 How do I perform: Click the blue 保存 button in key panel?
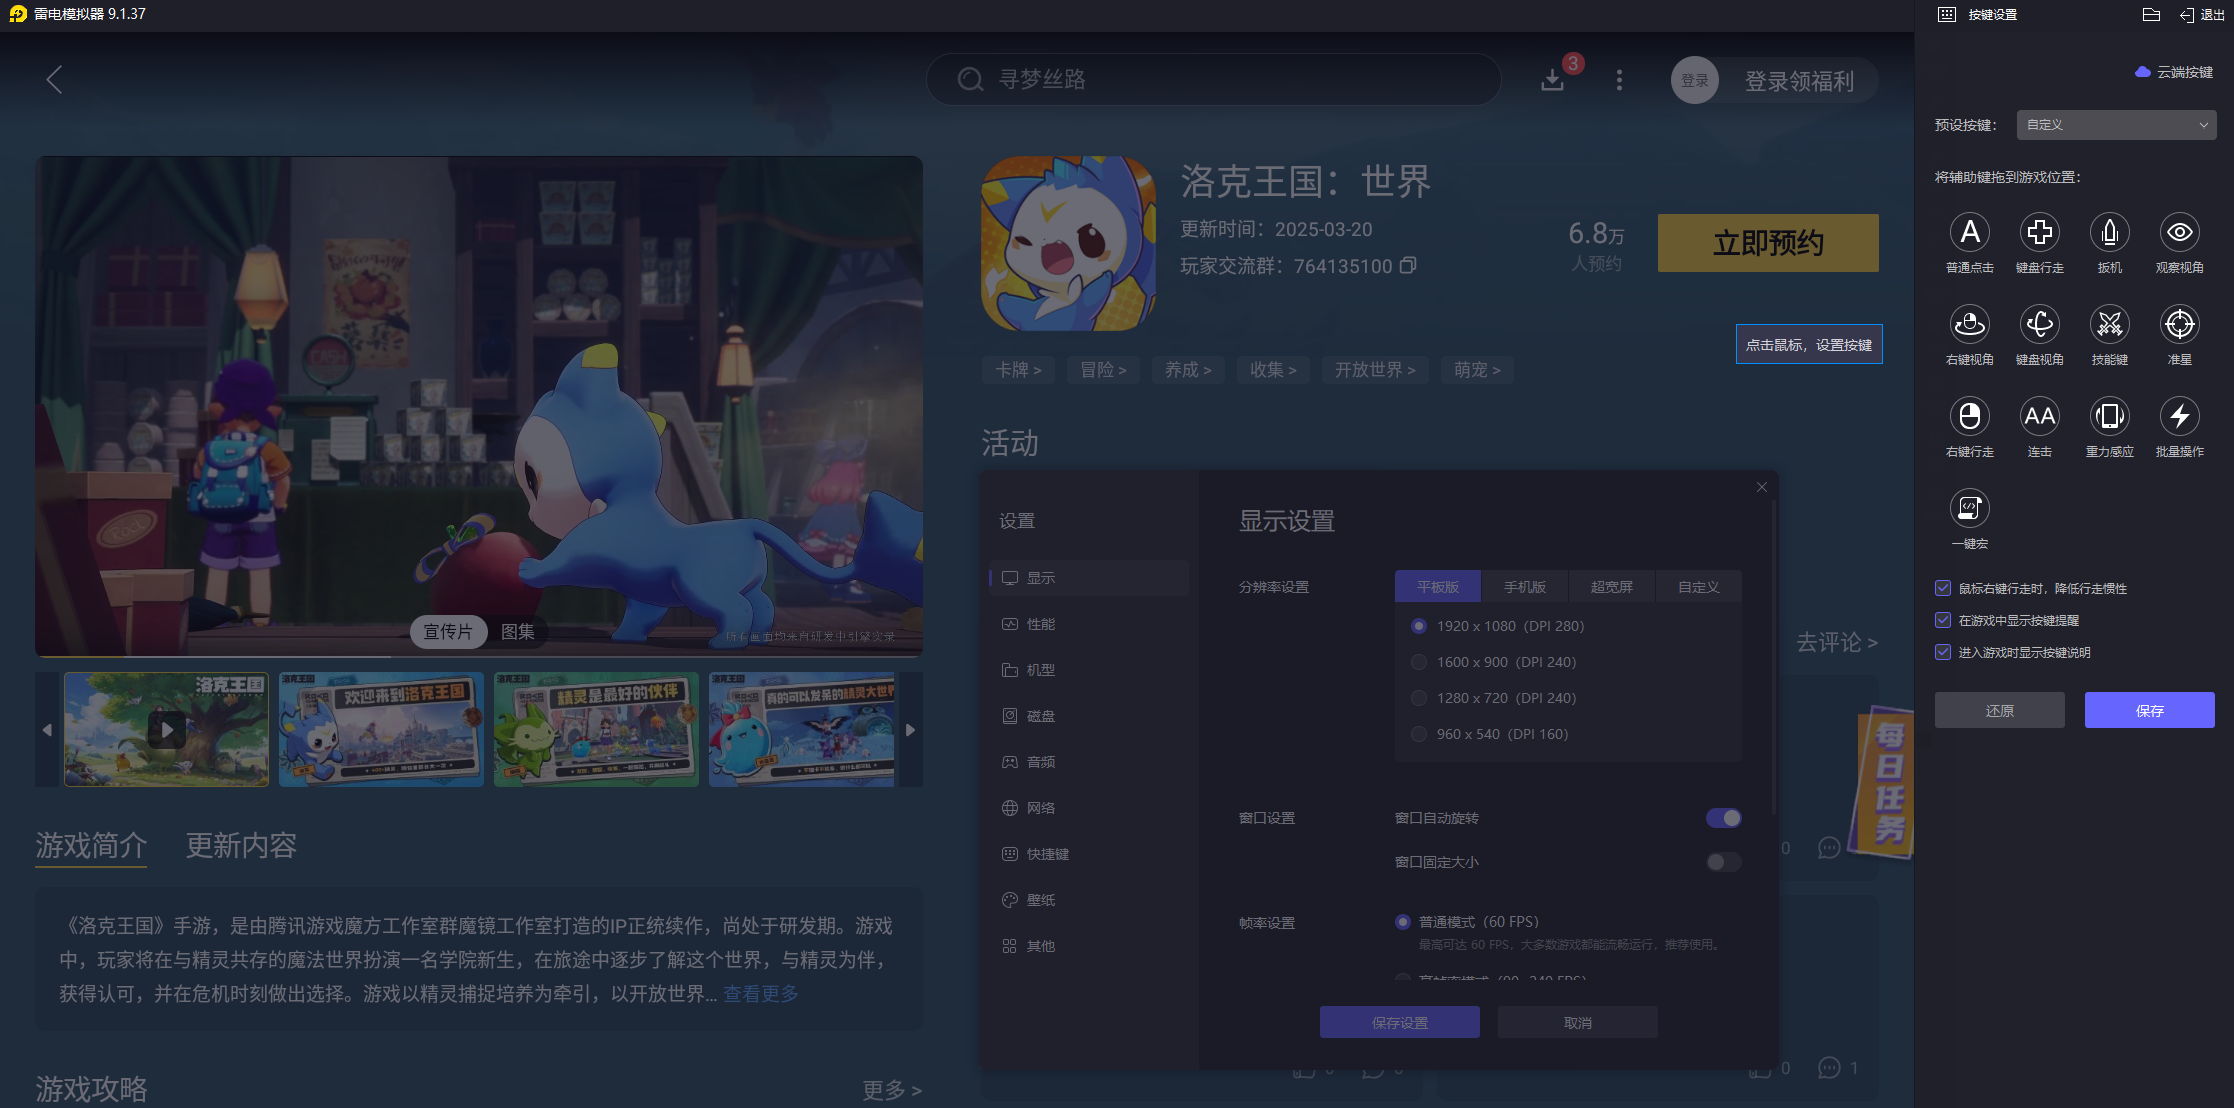pos(2149,710)
